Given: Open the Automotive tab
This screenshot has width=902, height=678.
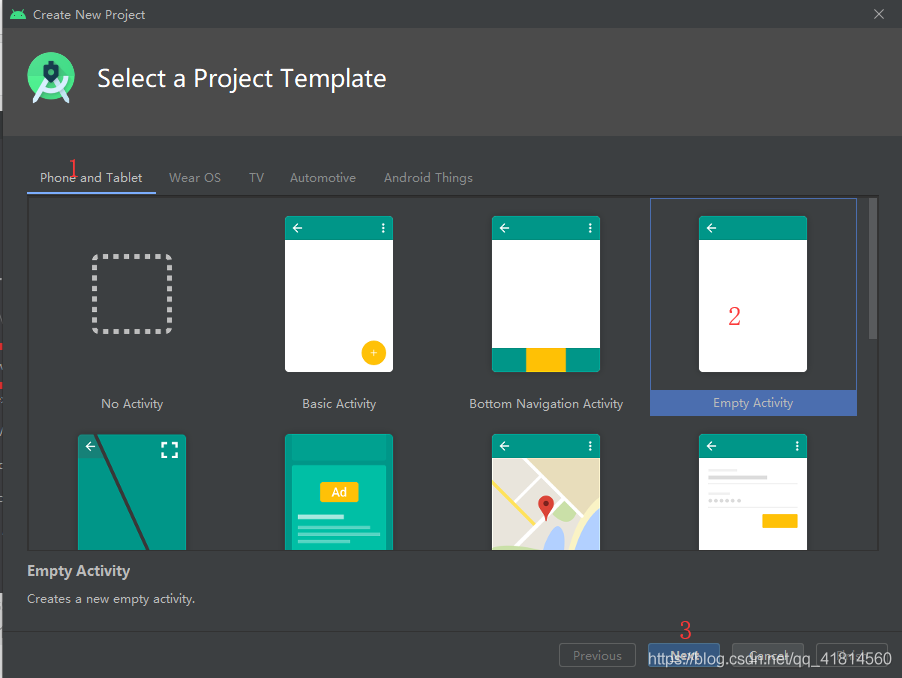Looking at the screenshot, I should [x=322, y=177].
